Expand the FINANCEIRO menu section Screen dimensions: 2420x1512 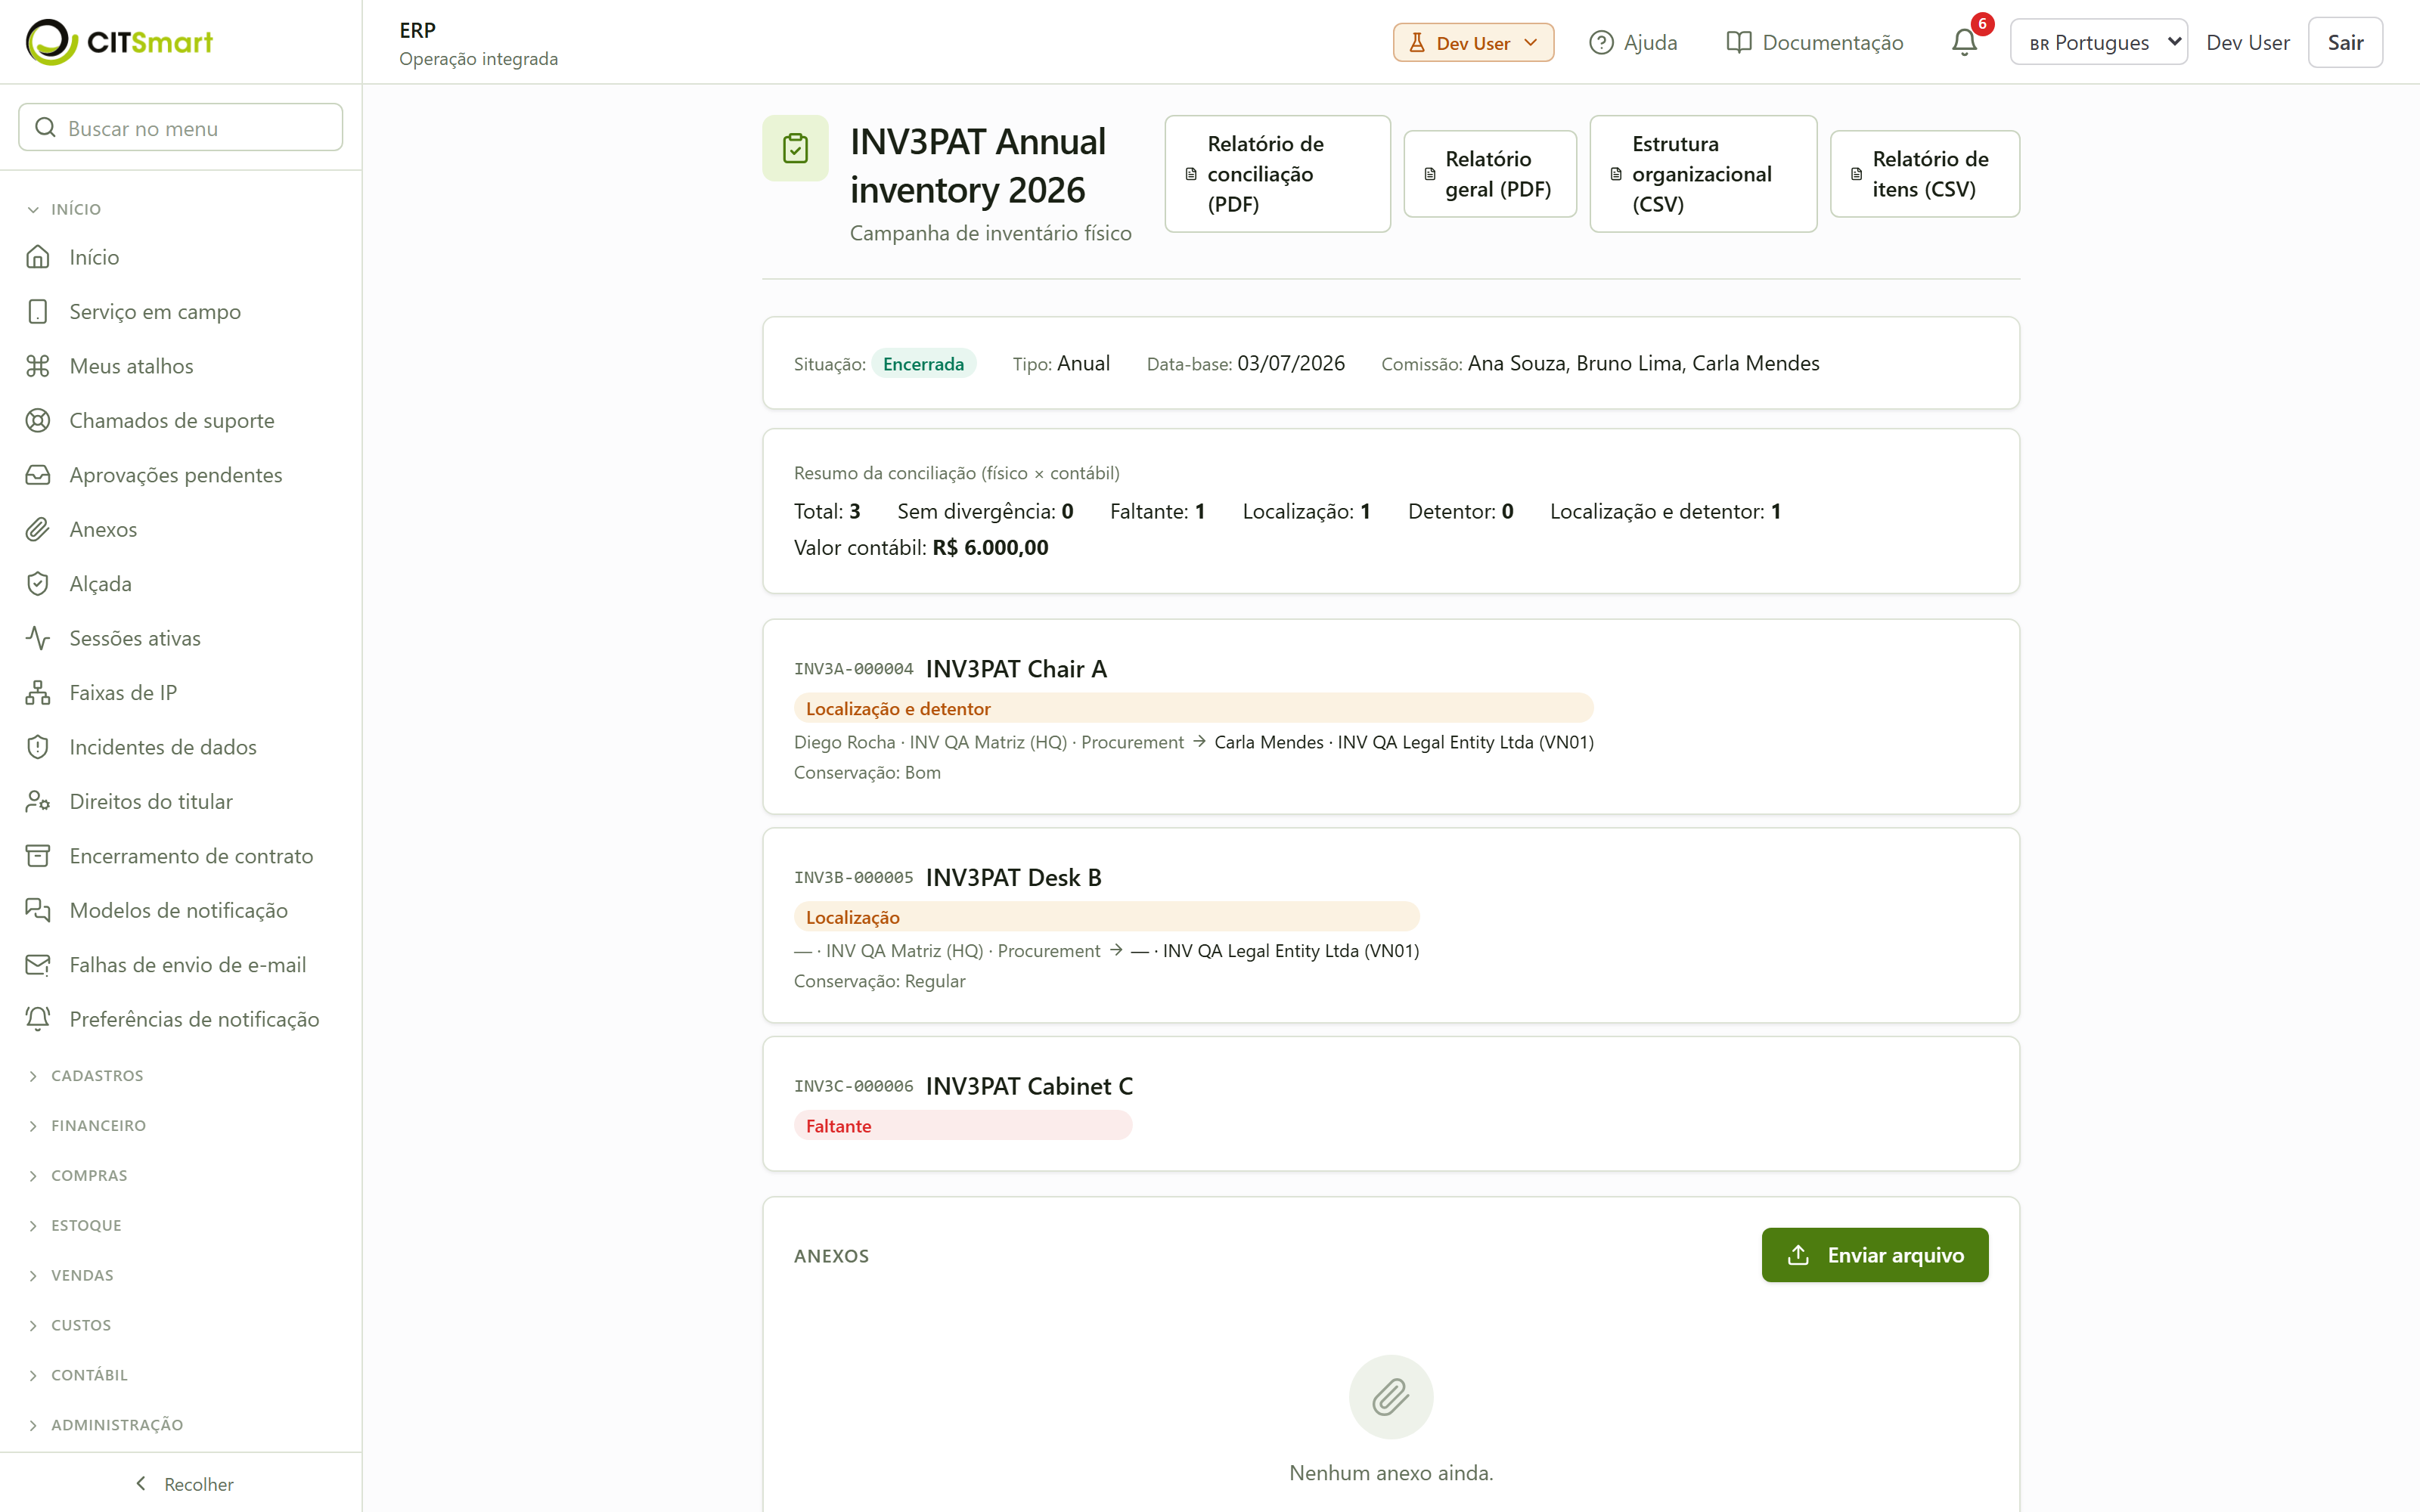[87, 1125]
